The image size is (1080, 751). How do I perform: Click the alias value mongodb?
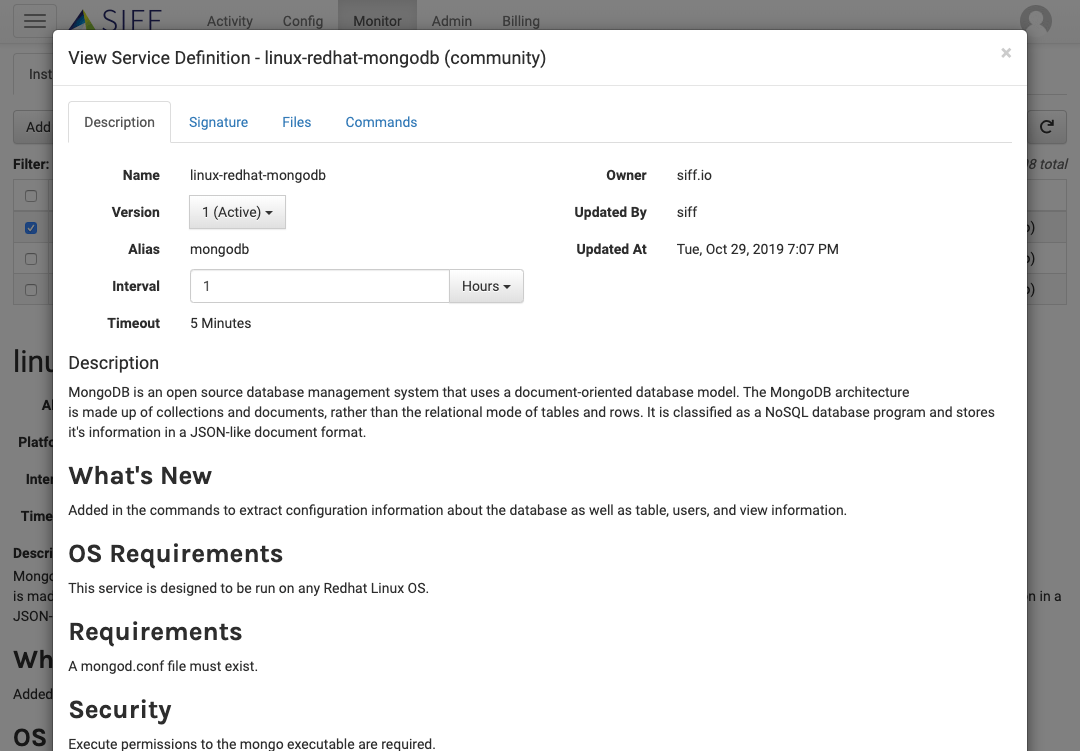220,249
